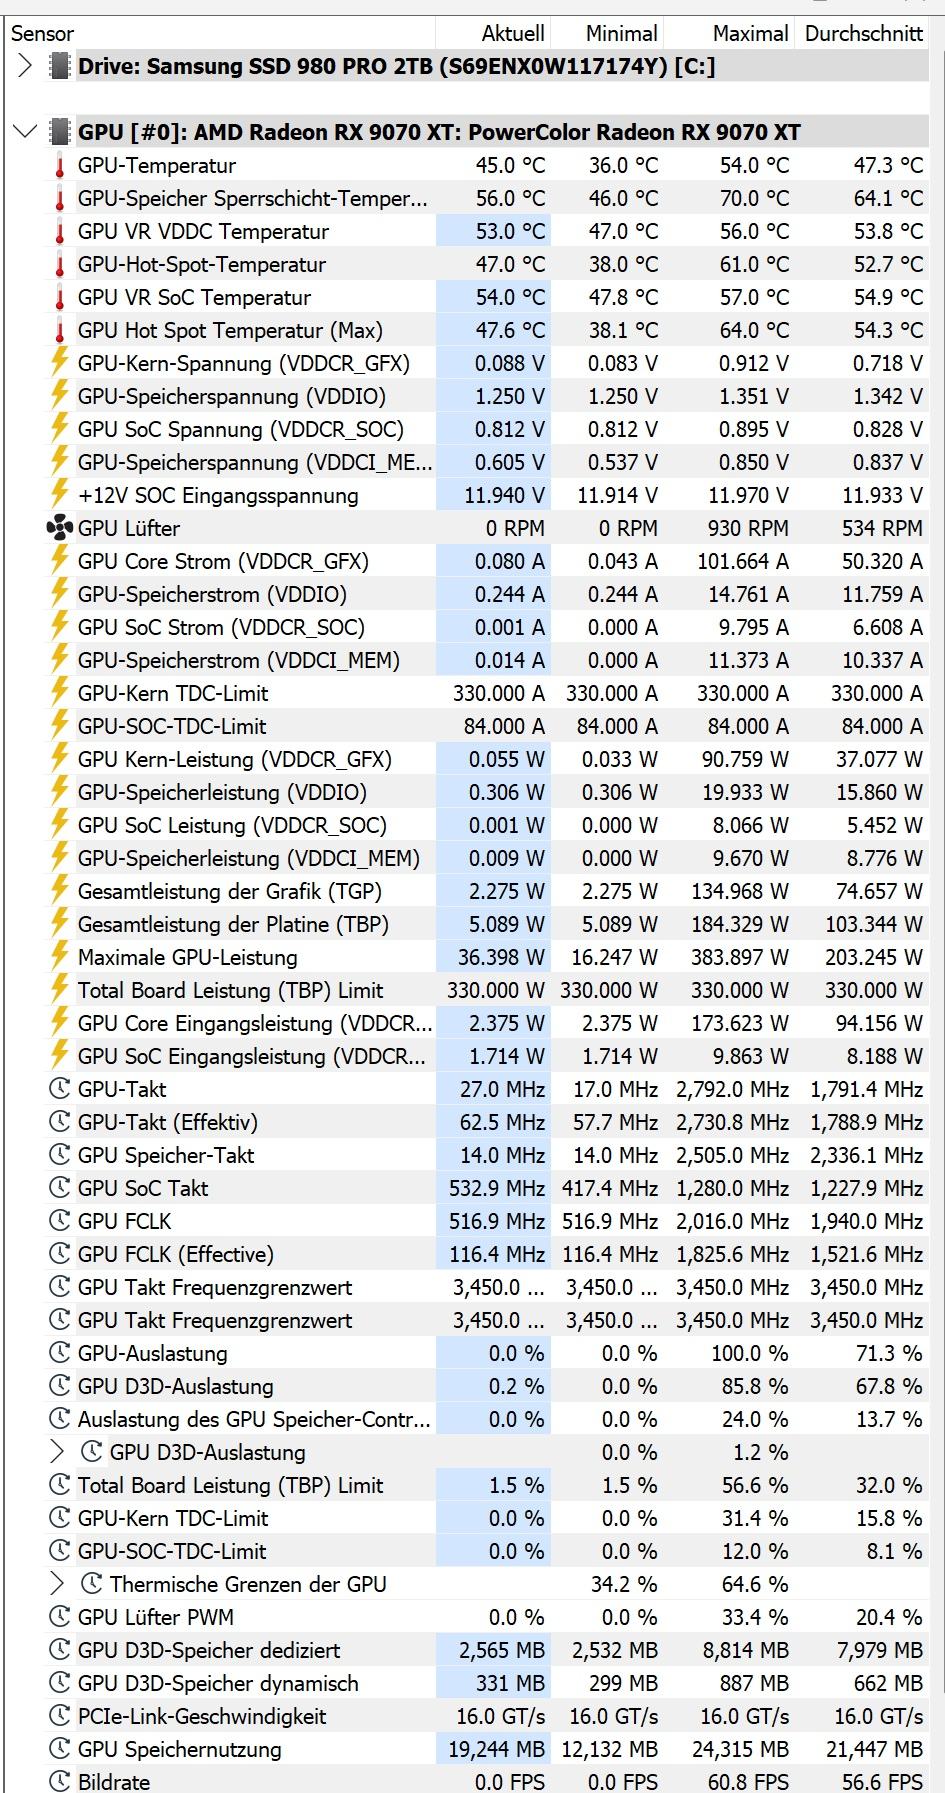Click the lightning icon beside GPU-Kern-Spannung (VDDCR_GFX)
Screen dimensions: 945x1793
click(x=60, y=363)
